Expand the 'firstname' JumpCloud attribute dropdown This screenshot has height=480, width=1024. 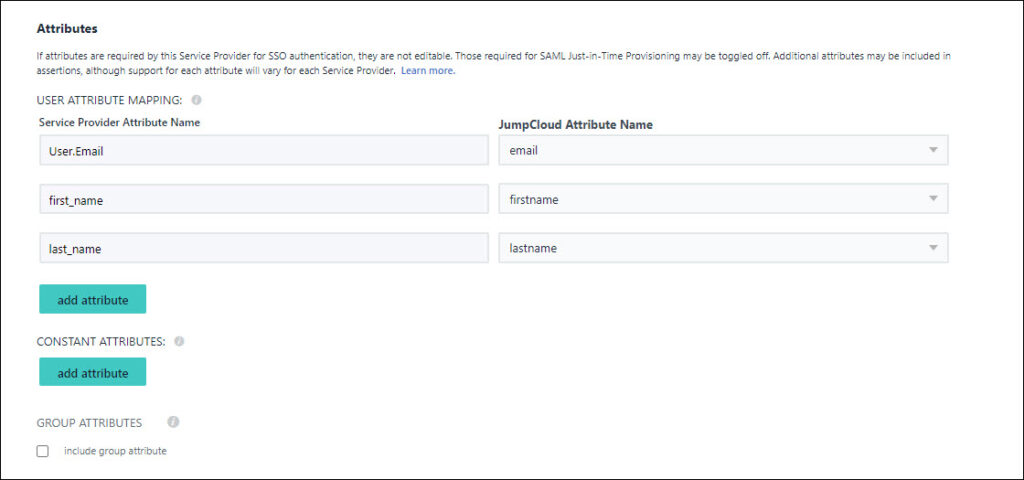(x=723, y=199)
